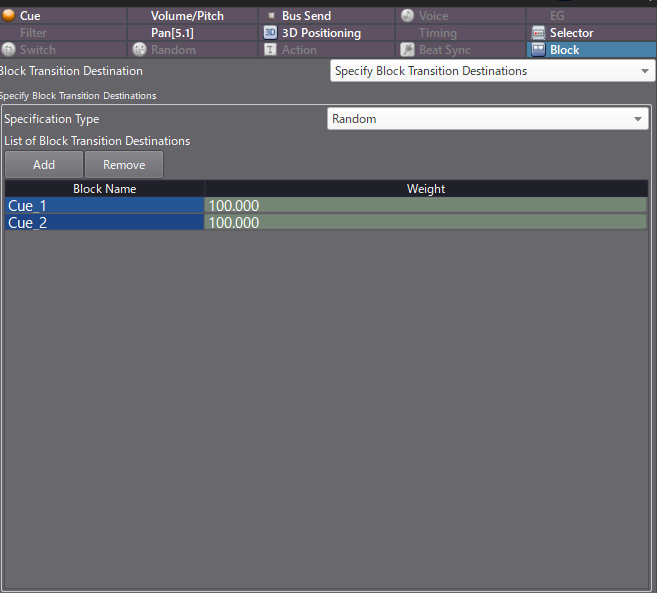Click the Beat Sync tab icon
The image size is (657, 593).
tap(407, 50)
